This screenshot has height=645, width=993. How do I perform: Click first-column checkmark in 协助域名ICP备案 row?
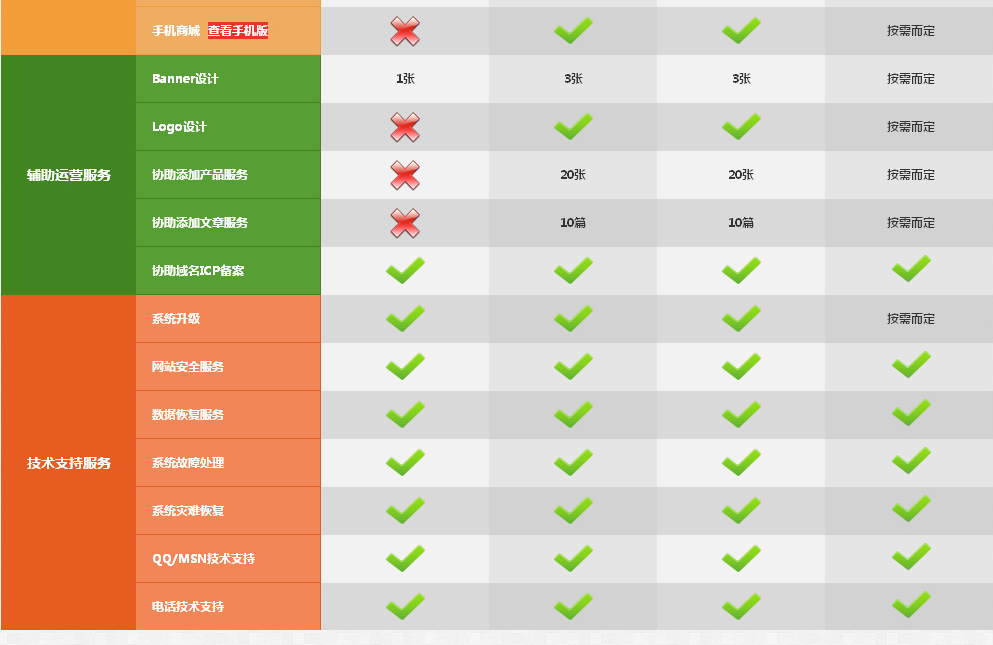[405, 271]
